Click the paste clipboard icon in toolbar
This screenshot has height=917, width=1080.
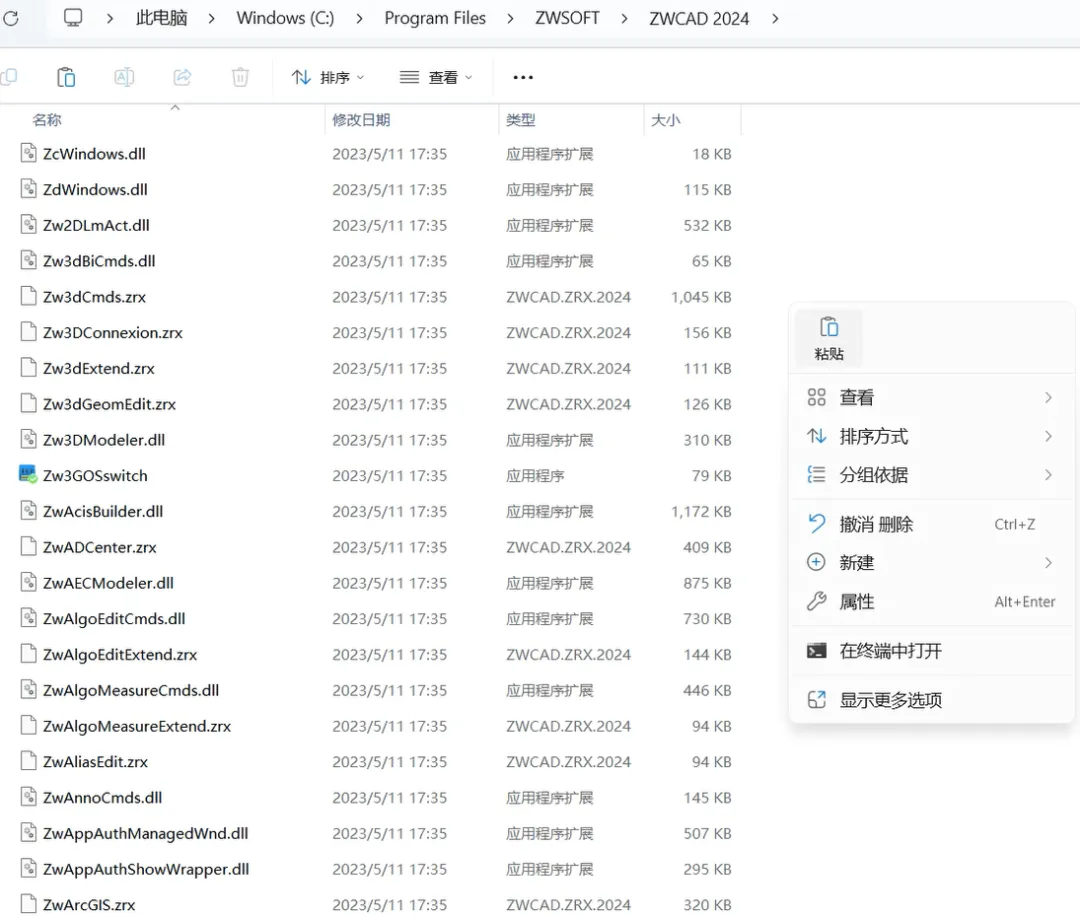pos(66,77)
